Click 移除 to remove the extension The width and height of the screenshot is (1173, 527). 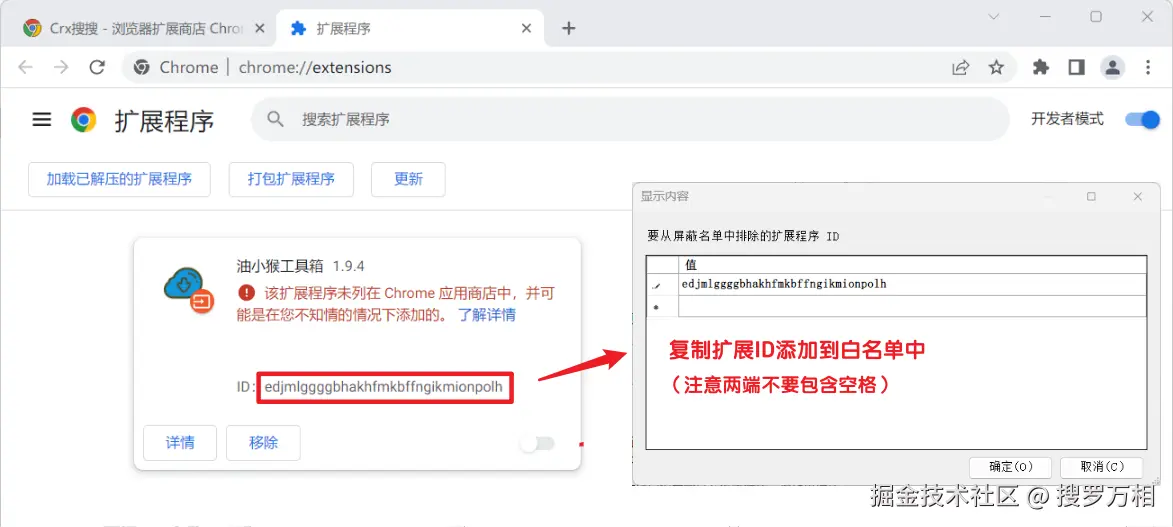263,442
